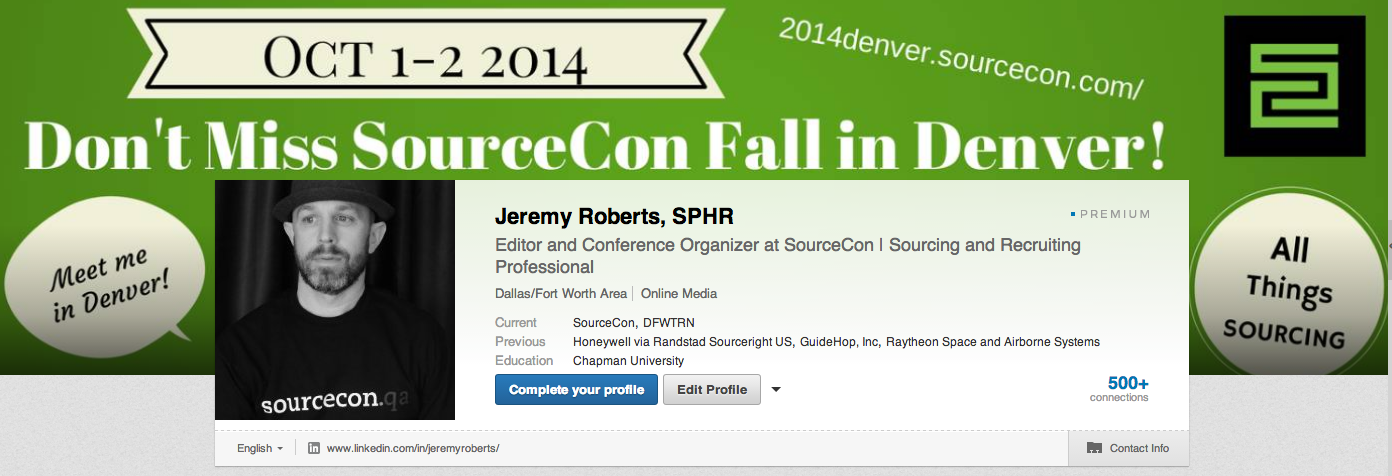Click the Previous companies line starting Honeywell
The height and width of the screenshot is (476, 1392).
[x=836, y=342]
